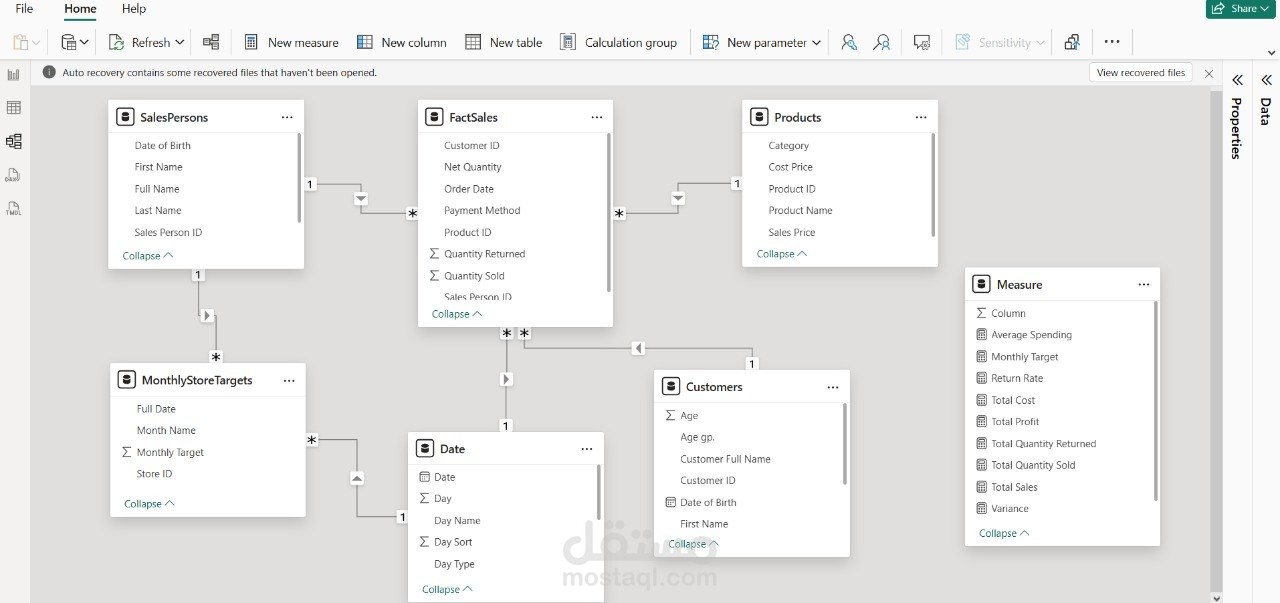Click View recovered files button
The width and height of the screenshot is (1280, 603).
[1140, 73]
